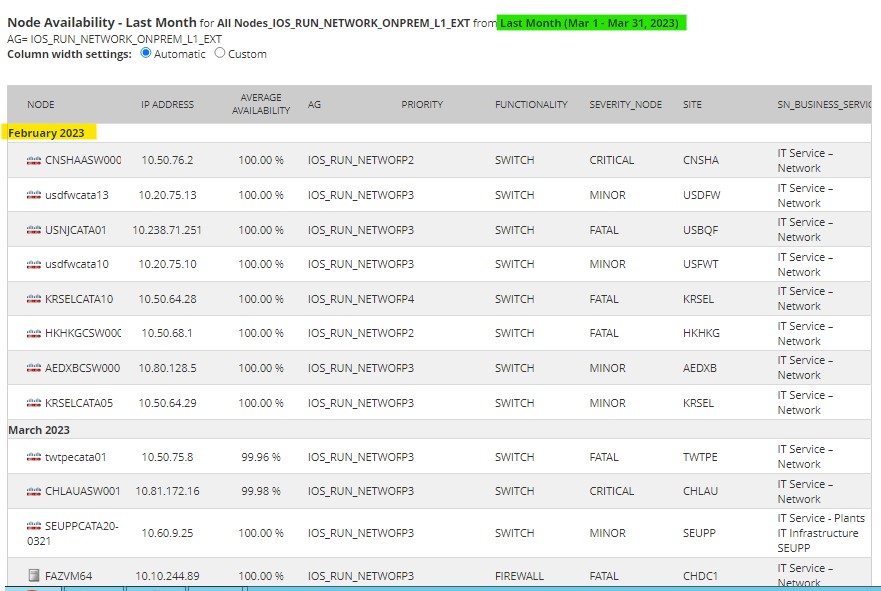Click the switch icon next to KRSELCATA10
The width and height of the screenshot is (881, 591).
[34, 299]
